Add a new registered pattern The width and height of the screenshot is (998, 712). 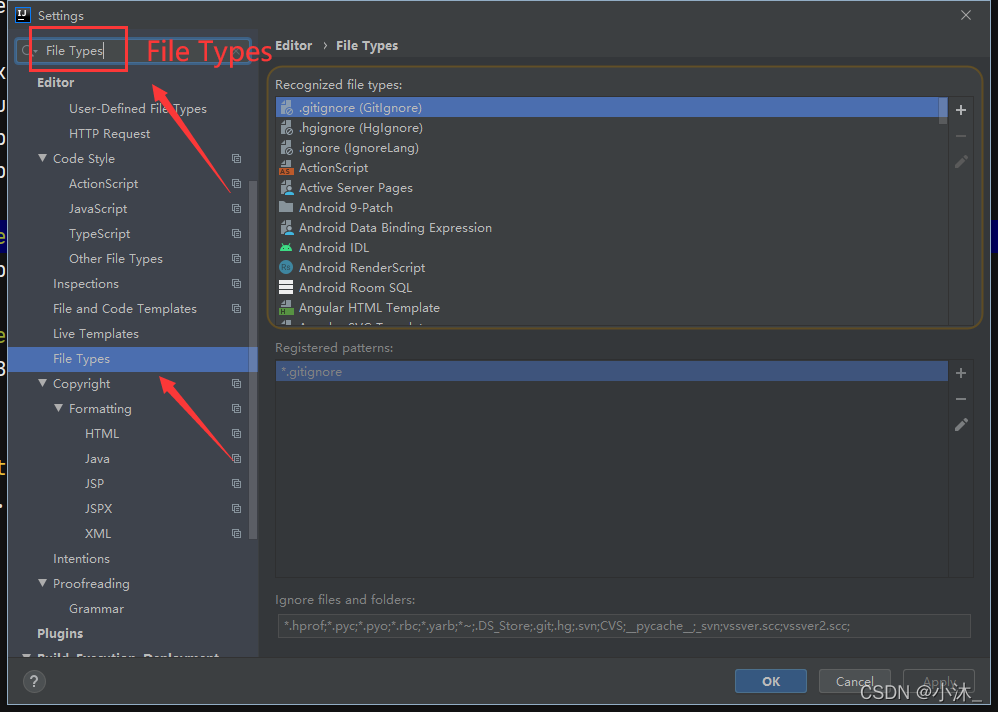click(961, 373)
